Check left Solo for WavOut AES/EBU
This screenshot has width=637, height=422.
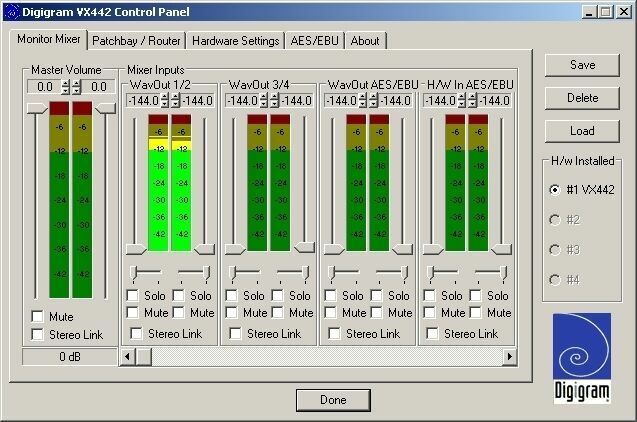[x=331, y=295]
